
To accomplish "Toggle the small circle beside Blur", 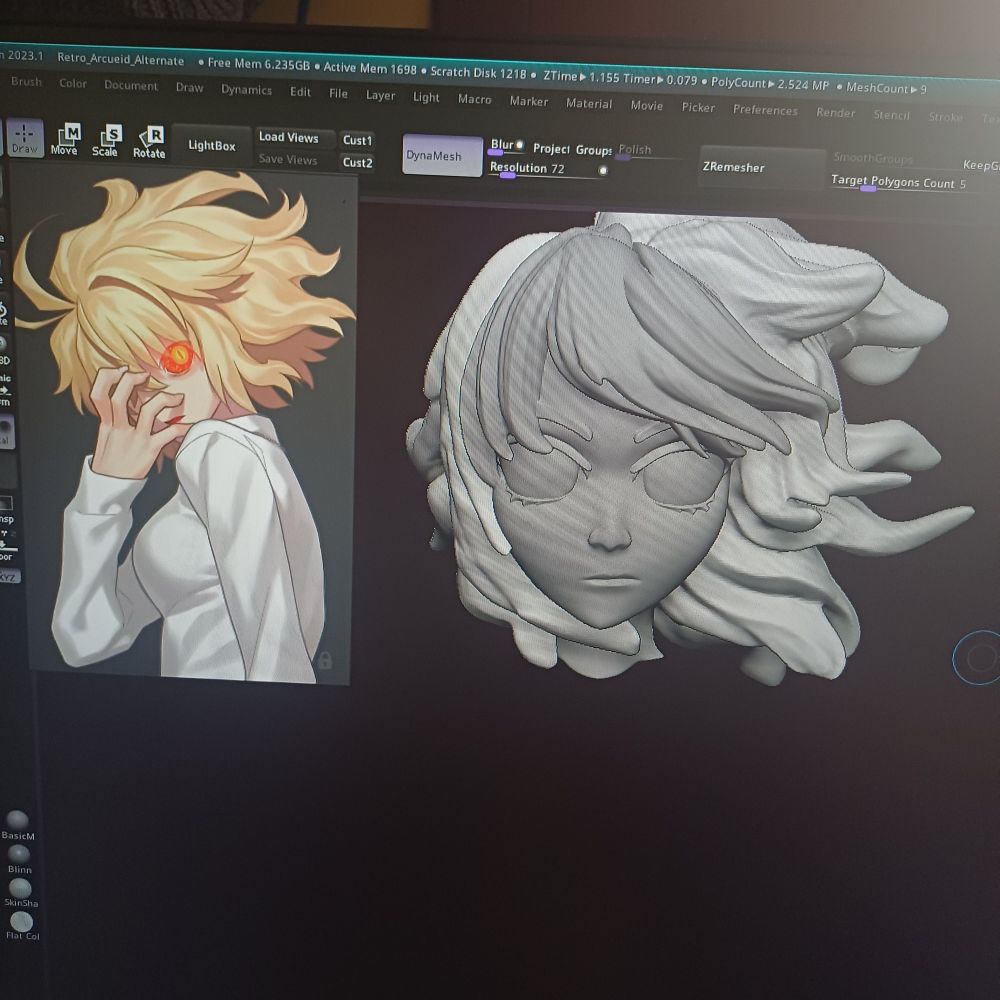I will tap(520, 145).
